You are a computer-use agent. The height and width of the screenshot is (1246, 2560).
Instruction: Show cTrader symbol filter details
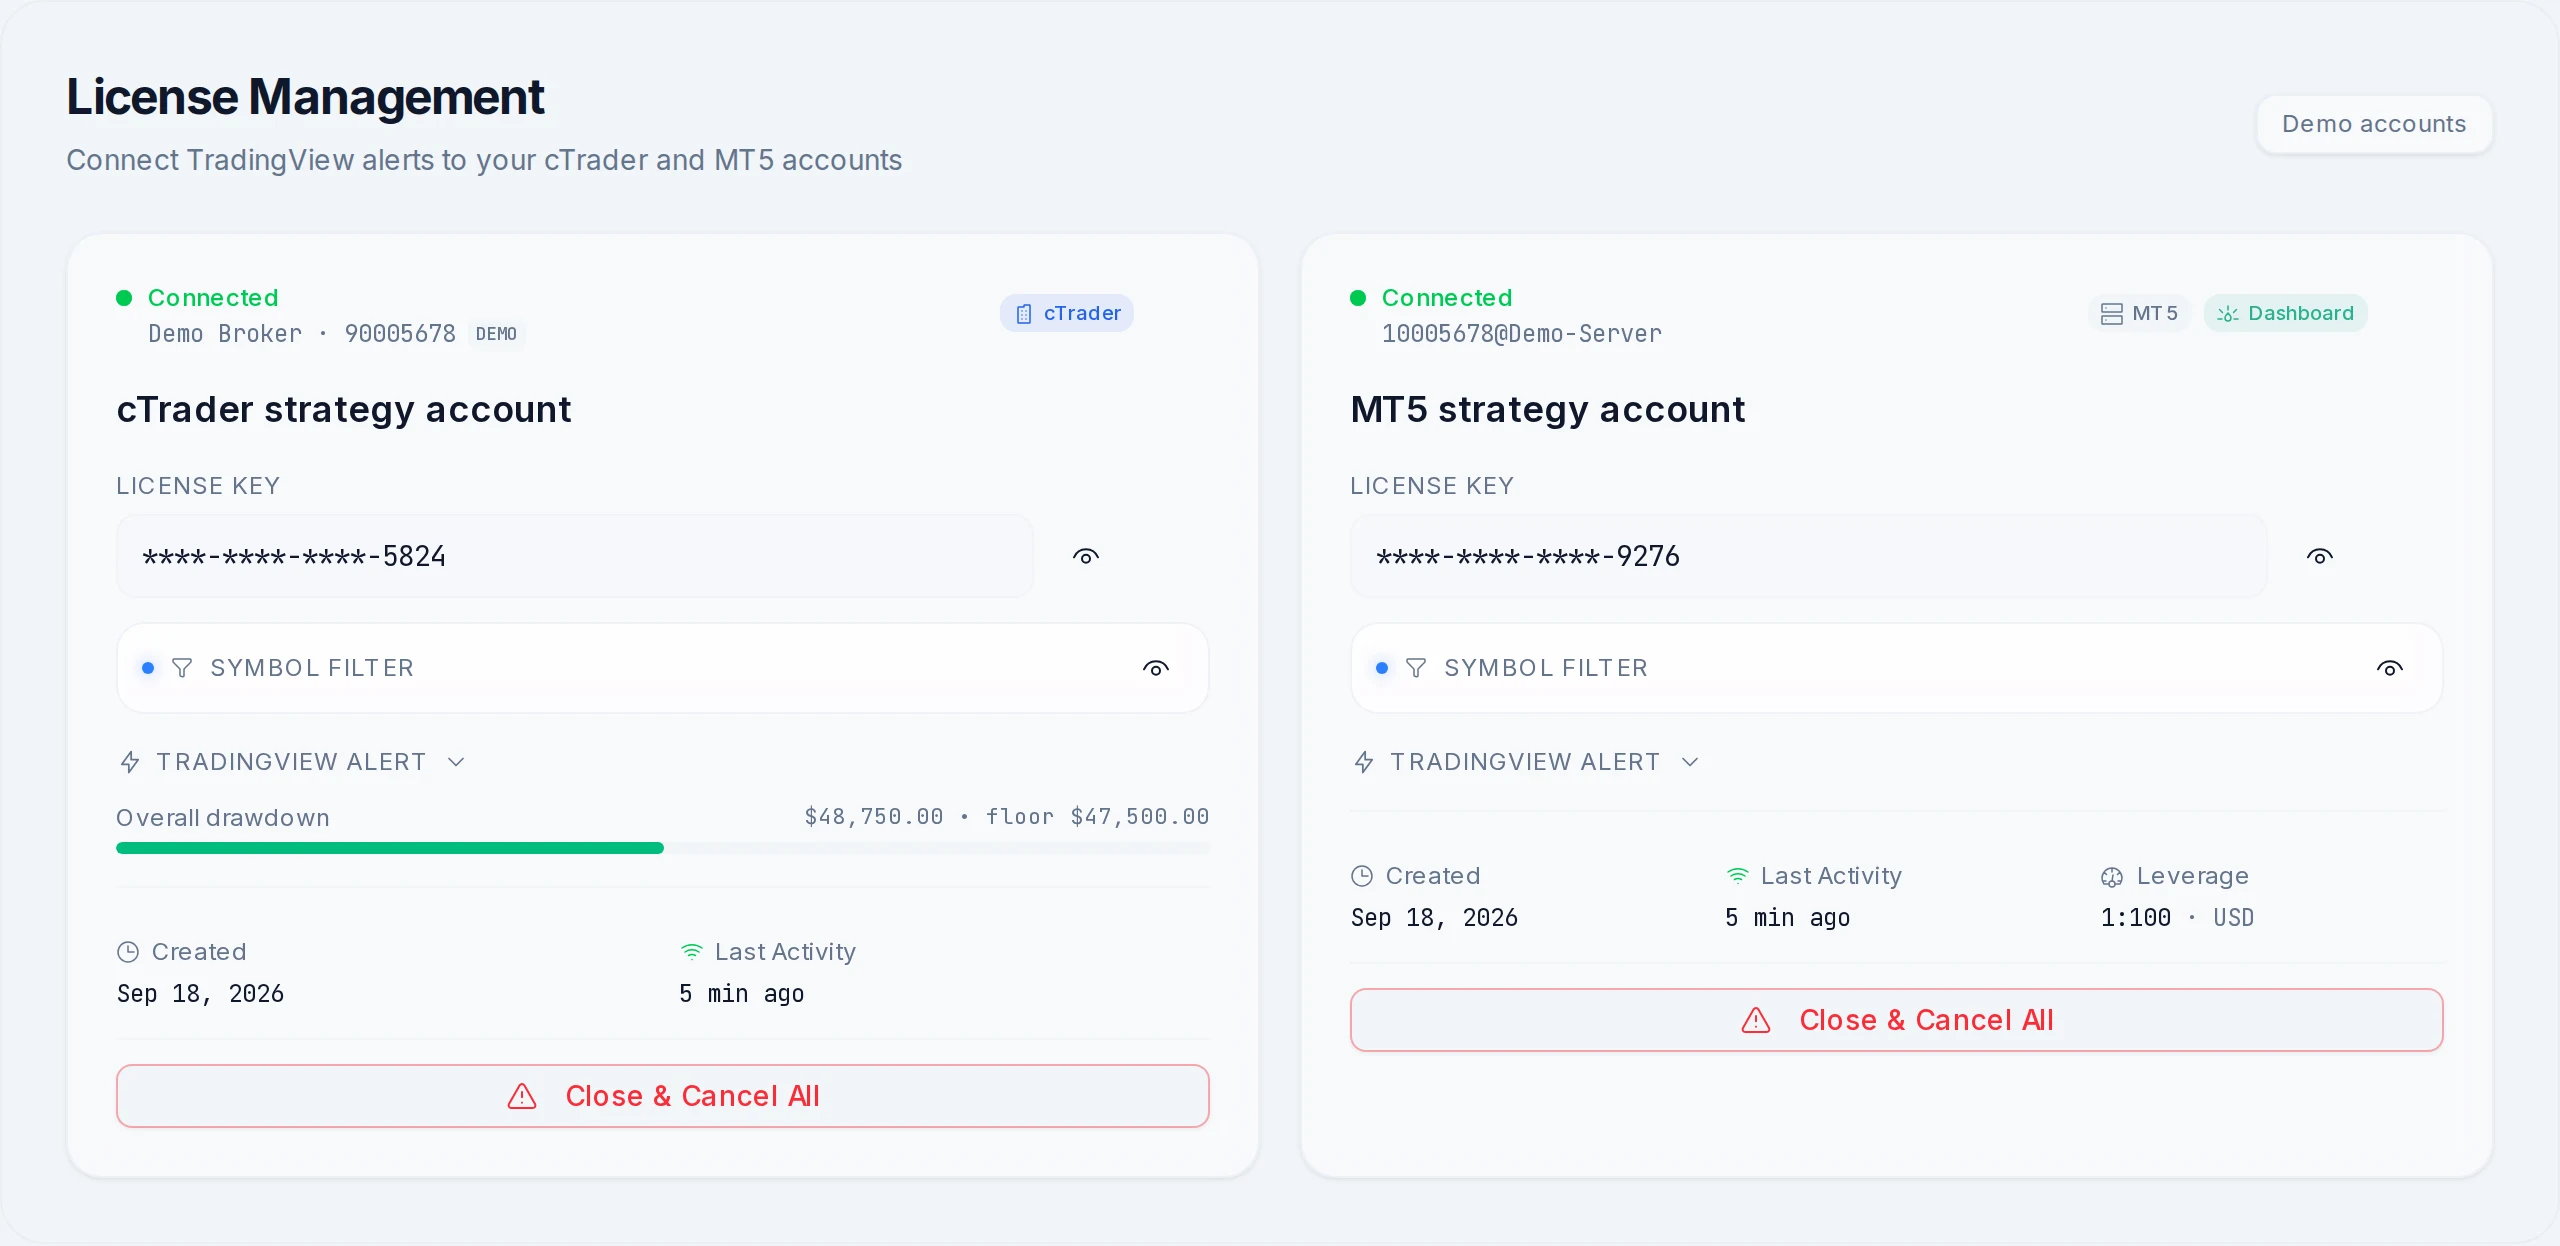coord(1156,668)
